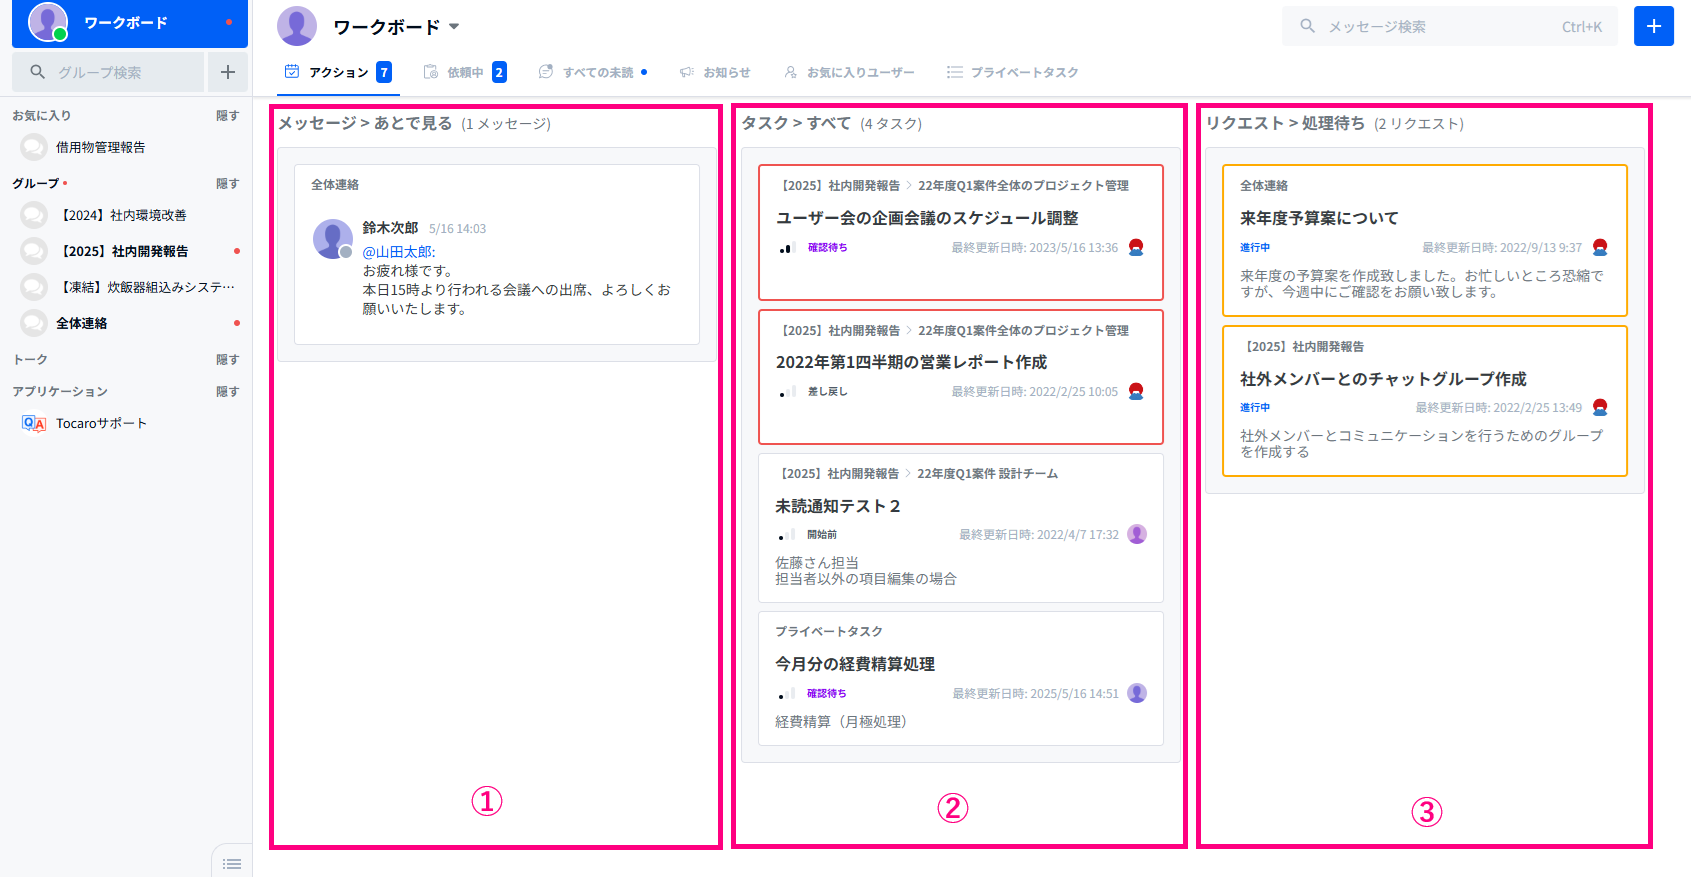The width and height of the screenshot is (1691, 877).
Task: Hide the お気に入り section
Action: click(x=227, y=115)
